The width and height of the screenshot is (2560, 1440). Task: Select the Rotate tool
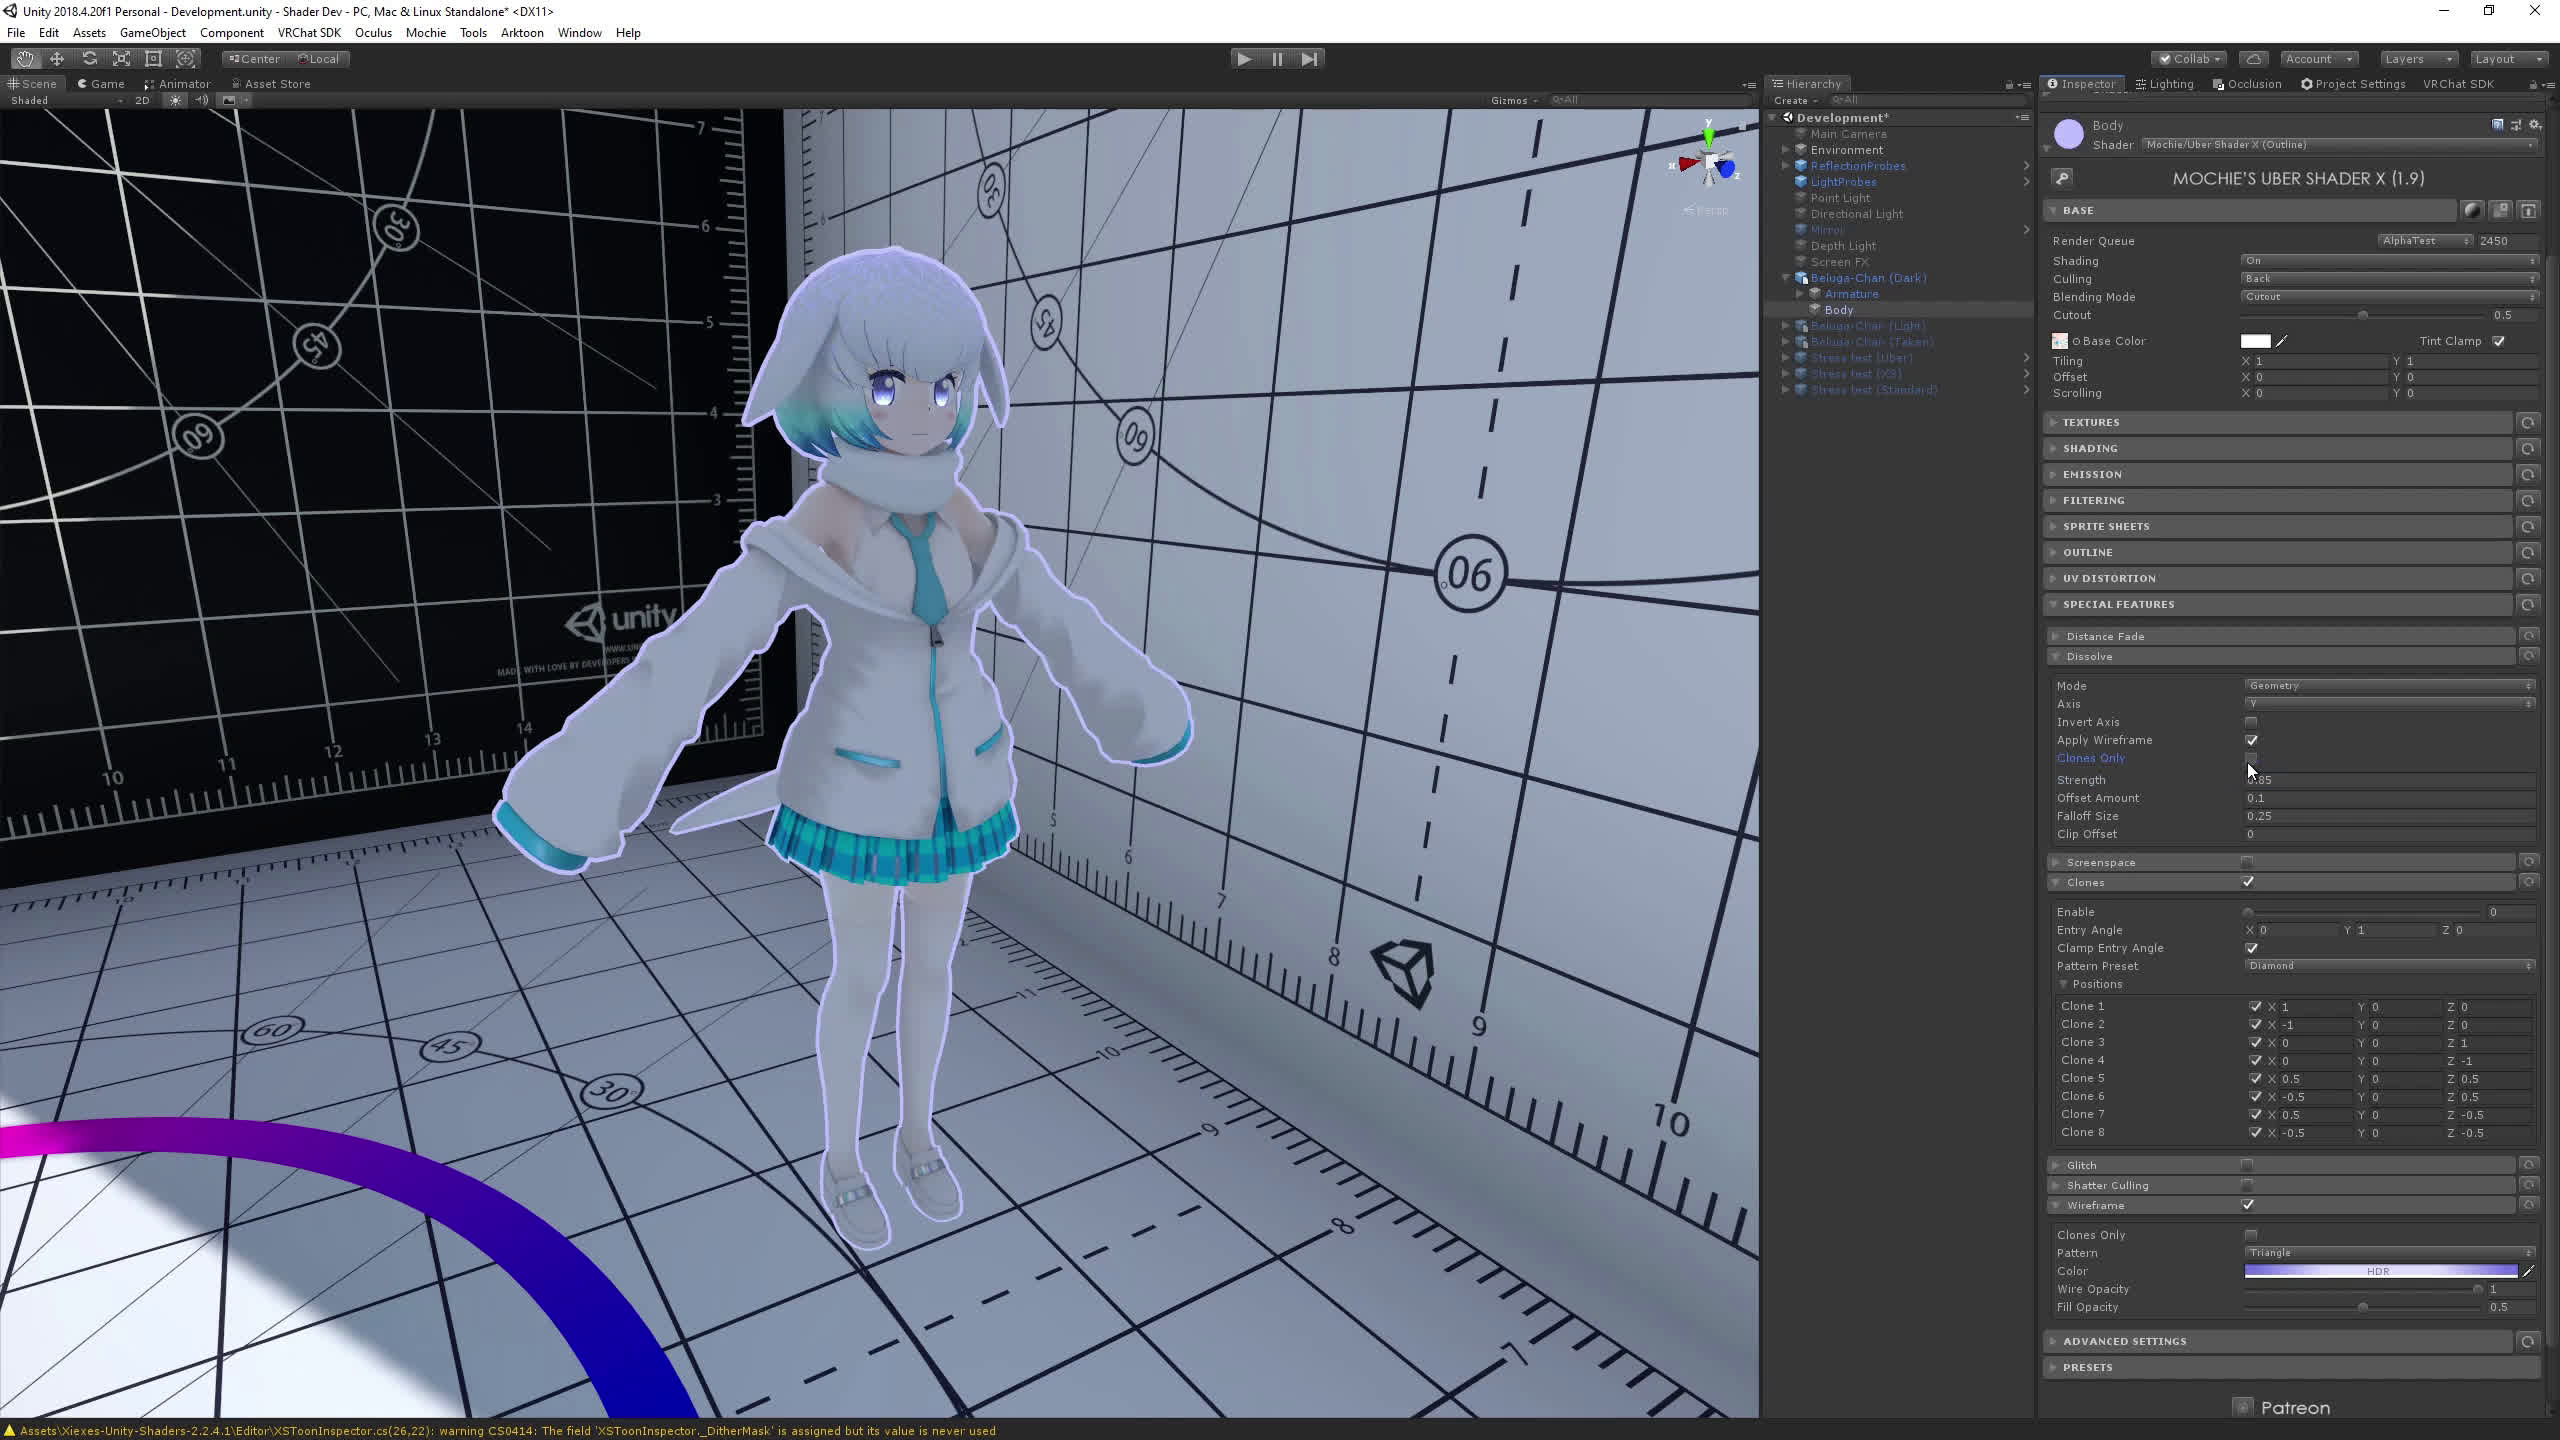pyautogui.click(x=89, y=58)
